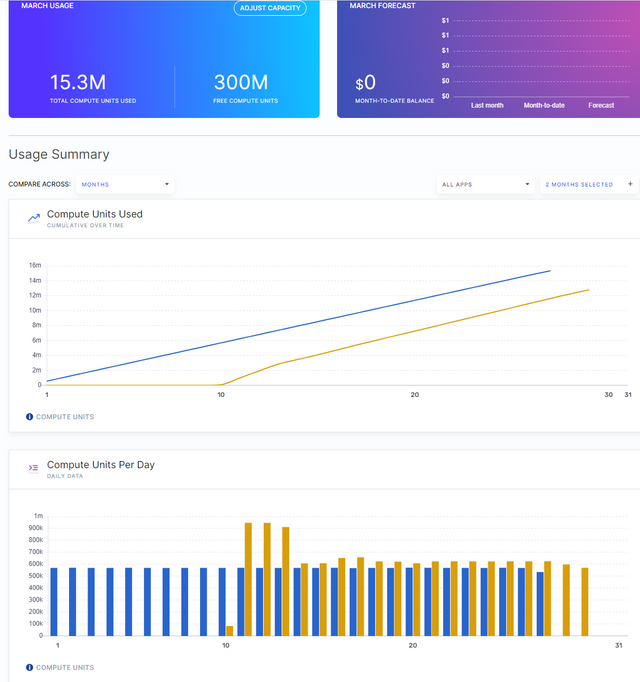Viewport: 640px width, 682px height.
Task: Click the Compute Units label below bar chart
Action: click(65, 667)
